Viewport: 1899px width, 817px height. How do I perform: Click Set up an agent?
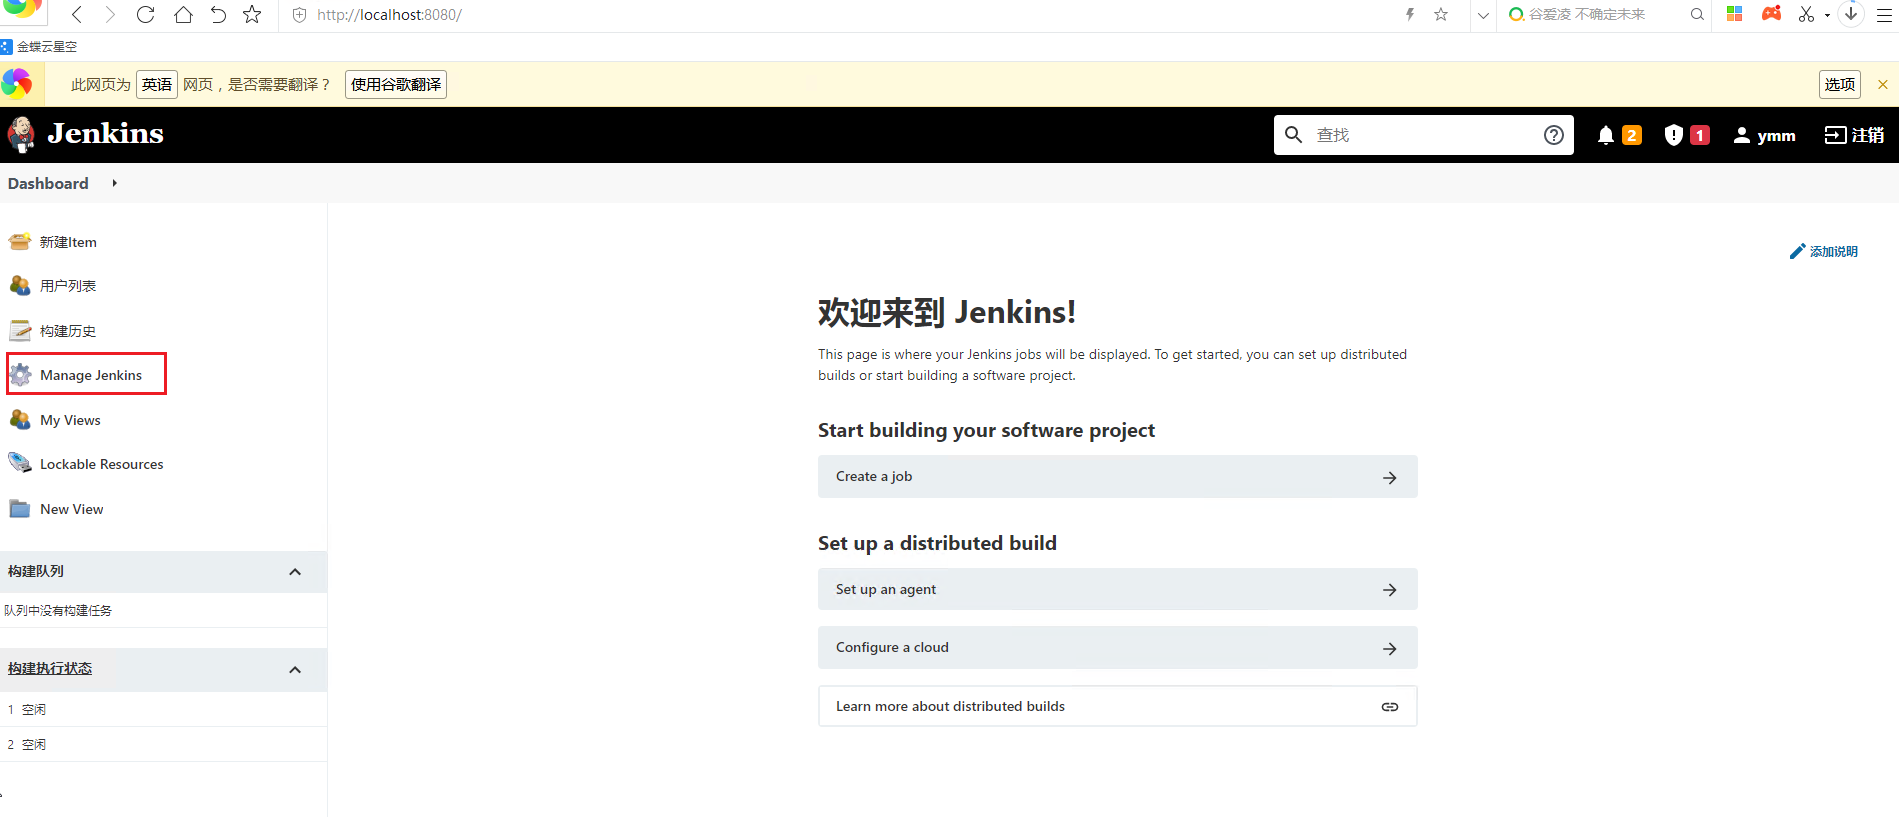coord(1117,589)
